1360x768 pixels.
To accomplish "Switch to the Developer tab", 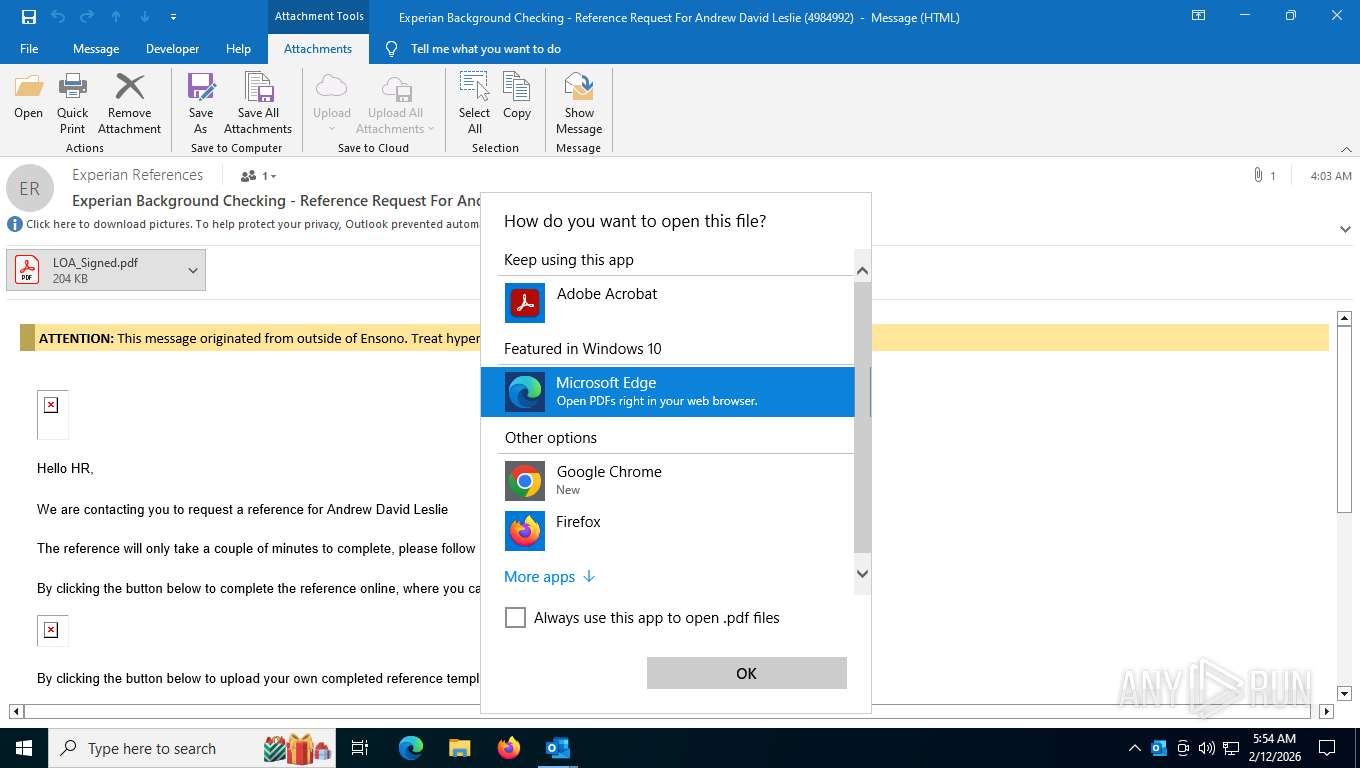I will tap(172, 48).
